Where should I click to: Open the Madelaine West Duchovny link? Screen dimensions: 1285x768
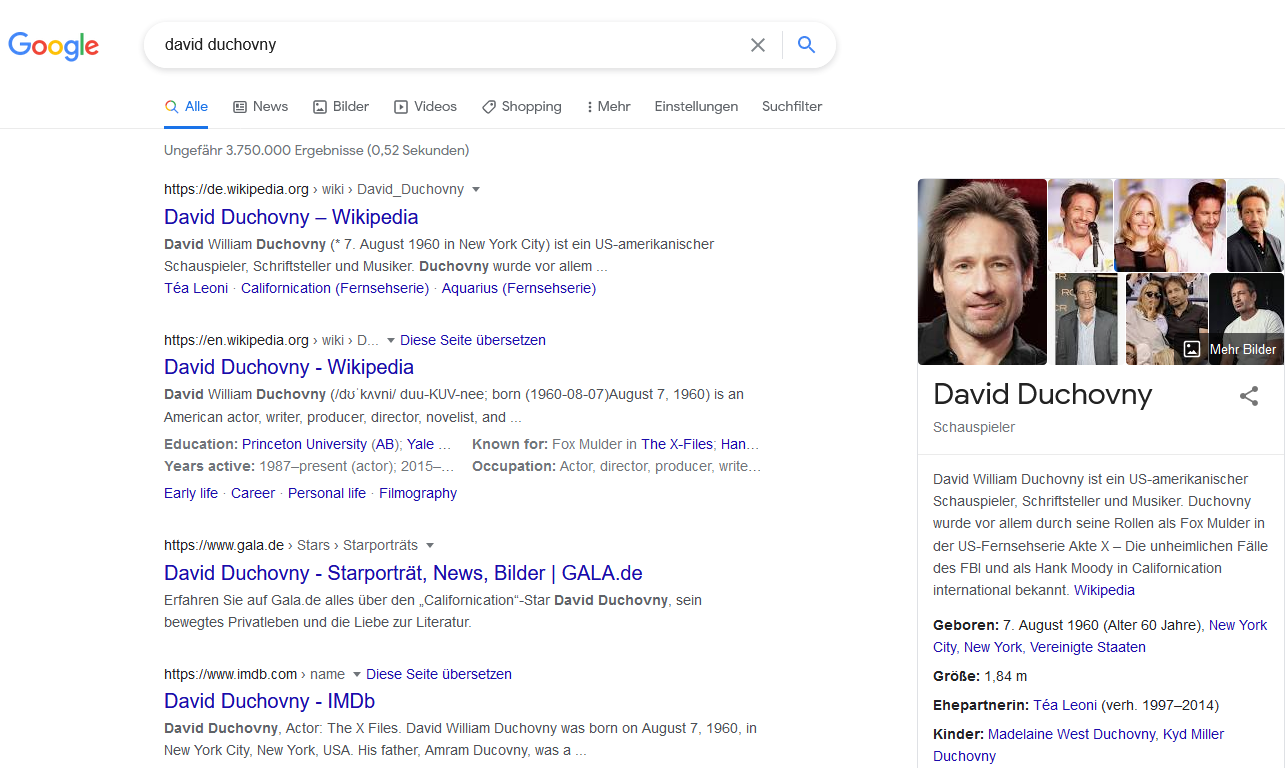tap(1071, 734)
